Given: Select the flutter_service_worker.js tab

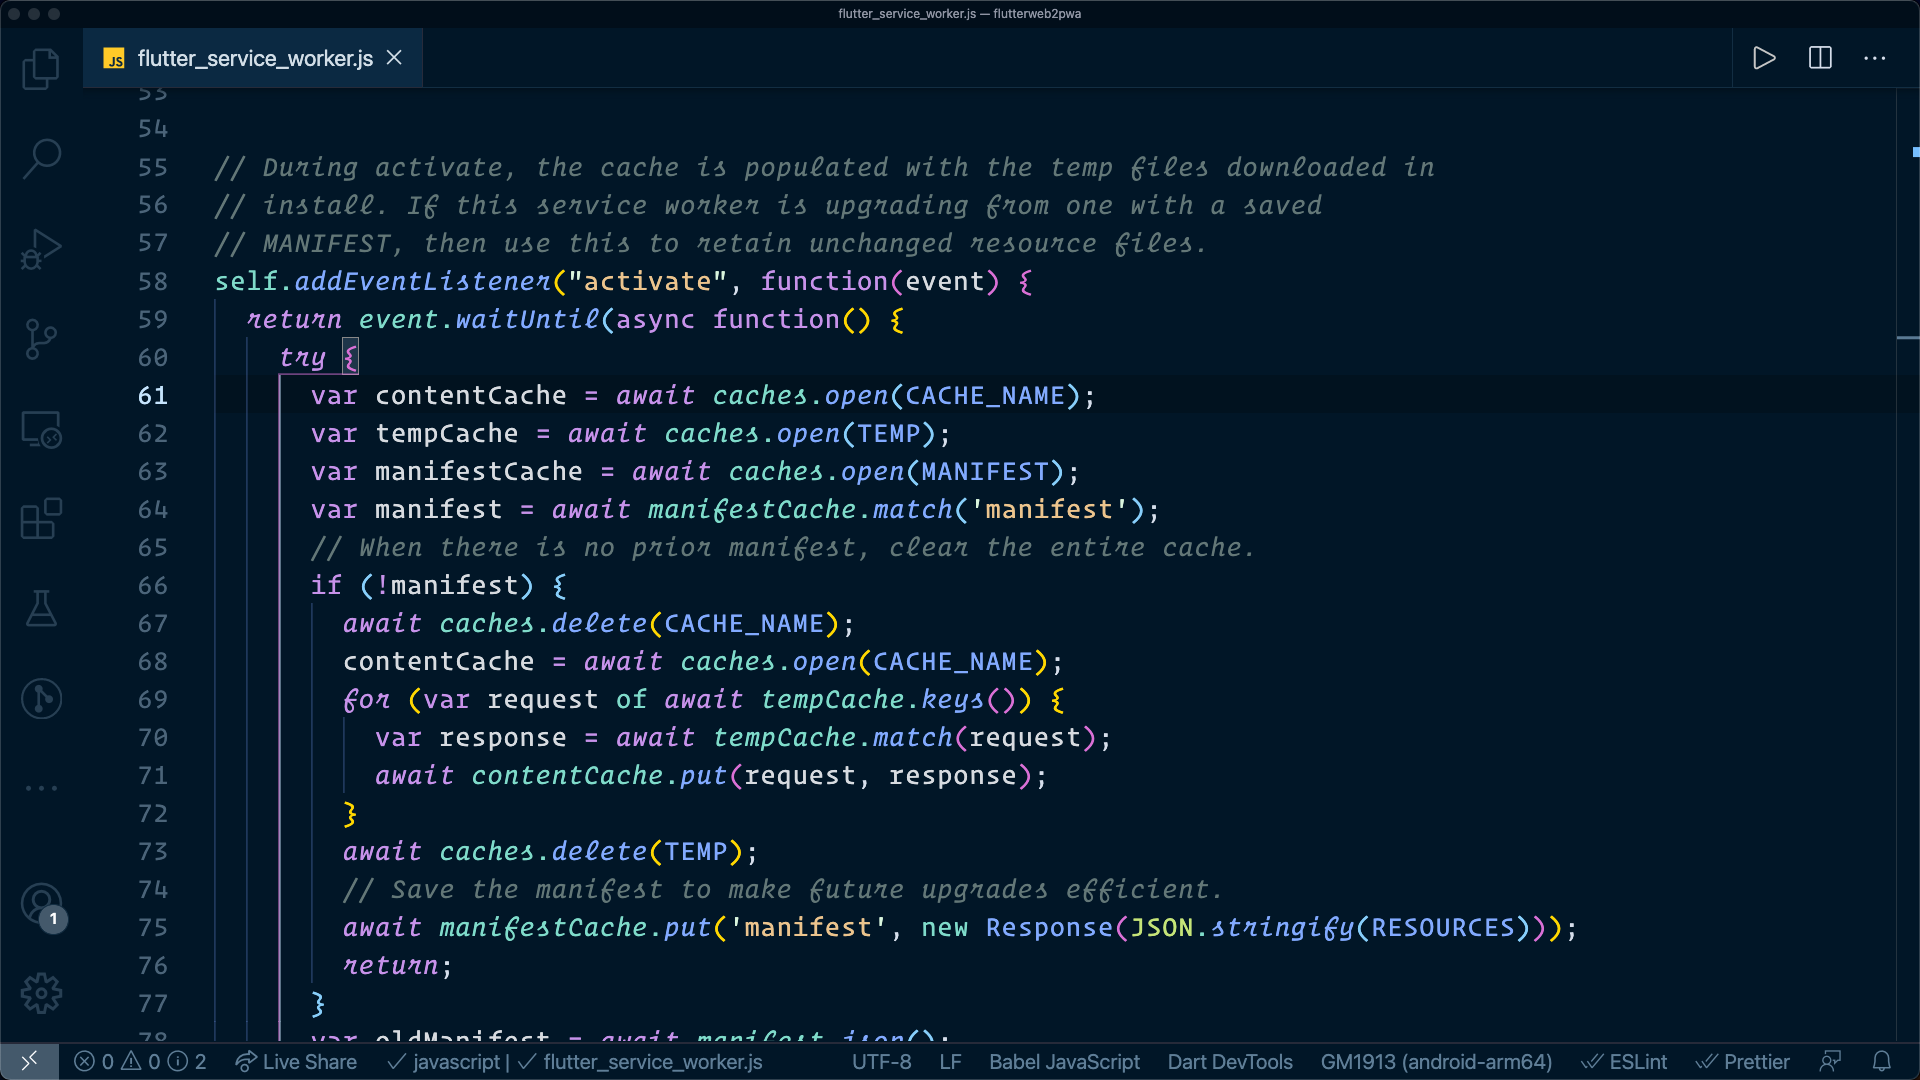Looking at the screenshot, I should 254,58.
